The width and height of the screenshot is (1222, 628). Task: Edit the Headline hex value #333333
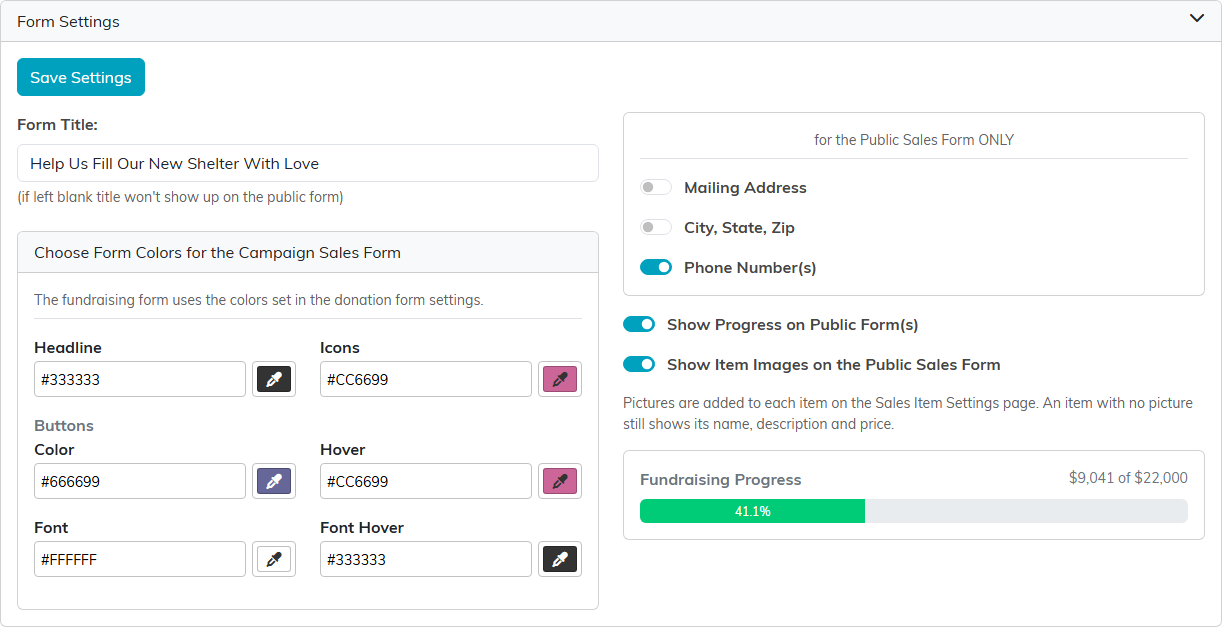coord(140,379)
